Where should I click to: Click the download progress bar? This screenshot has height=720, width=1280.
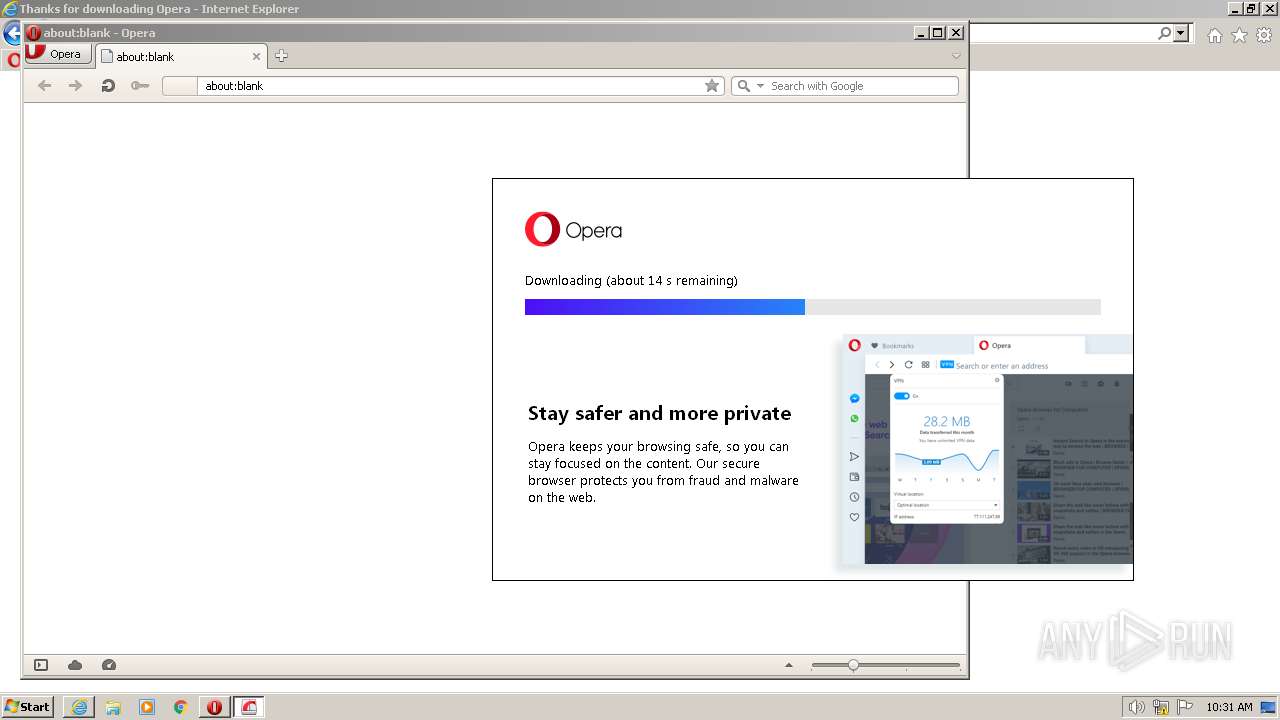(812, 307)
